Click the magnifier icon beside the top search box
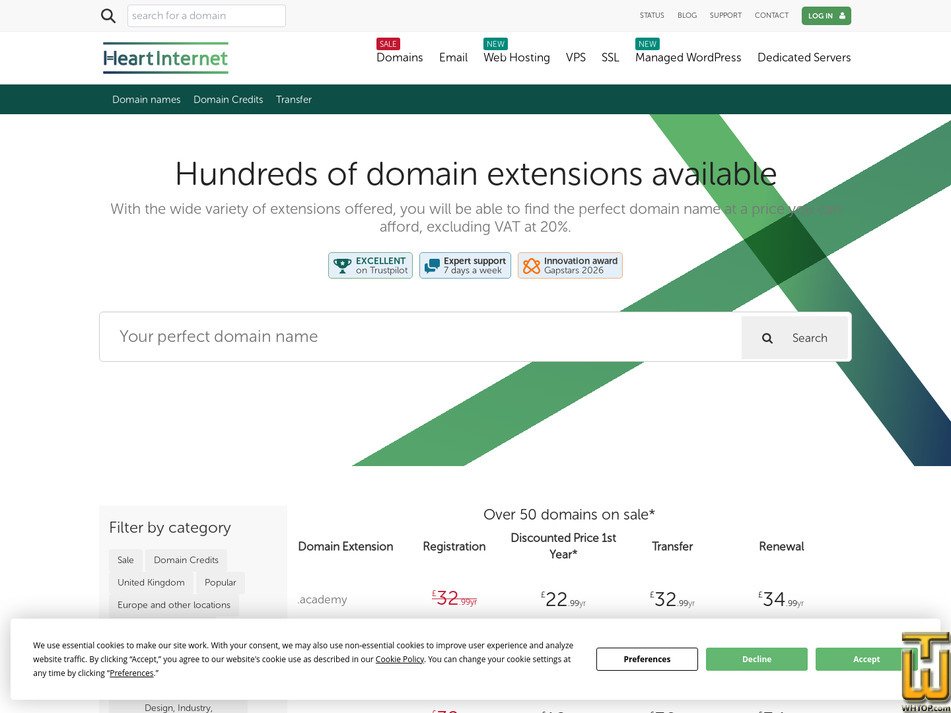This screenshot has width=951, height=713. coord(108,16)
